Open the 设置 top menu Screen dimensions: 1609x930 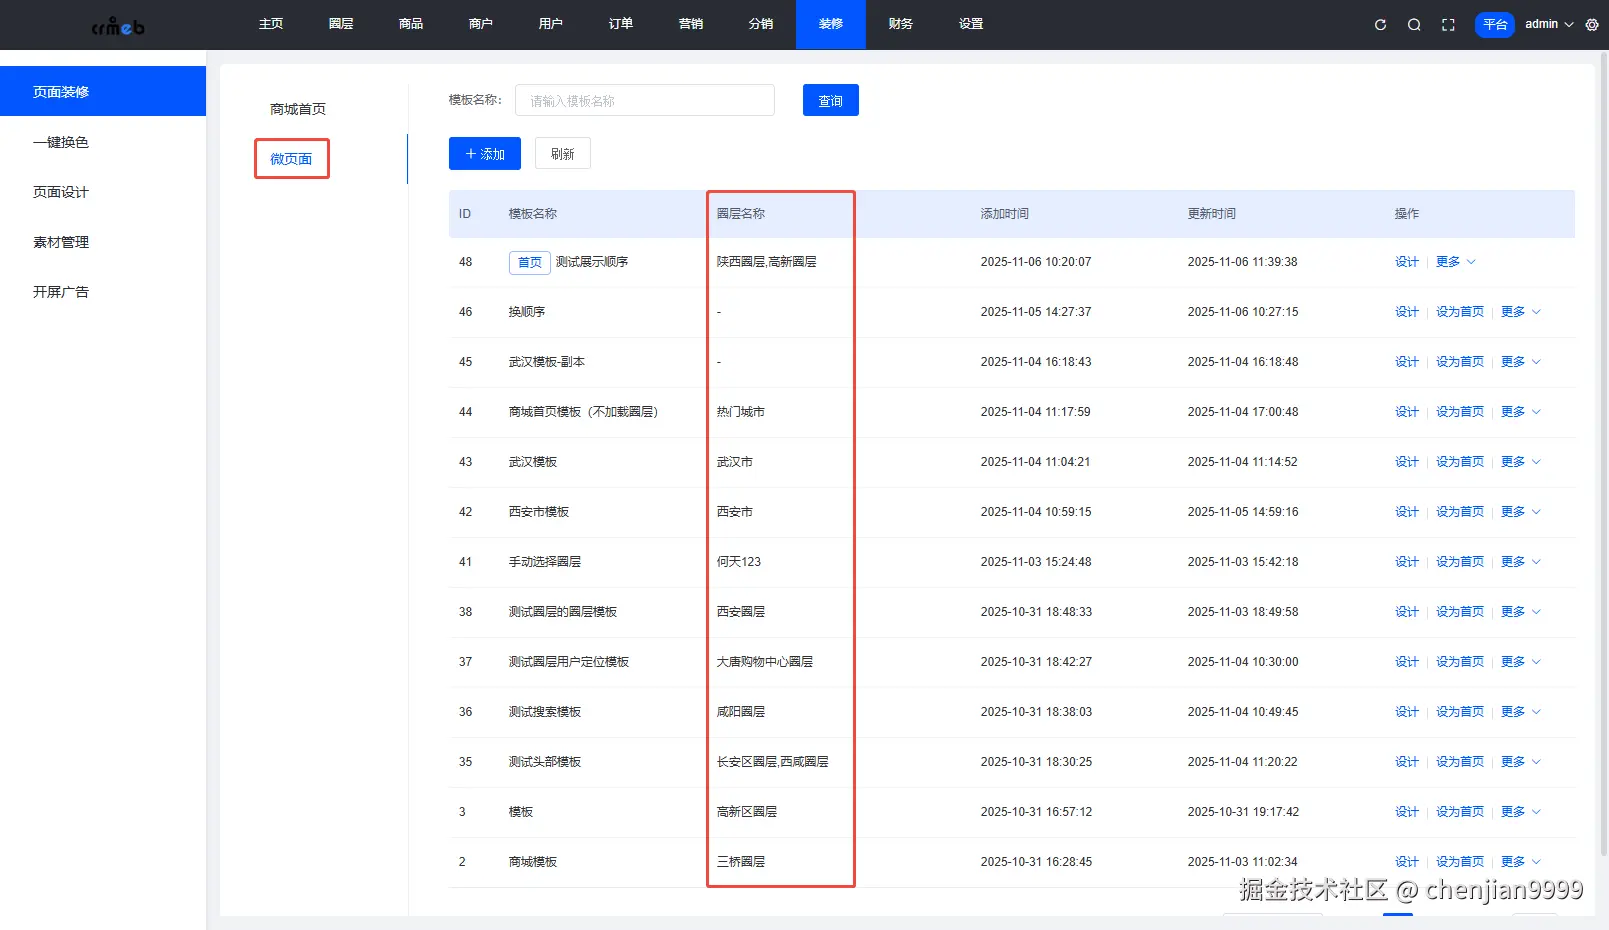coord(971,24)
